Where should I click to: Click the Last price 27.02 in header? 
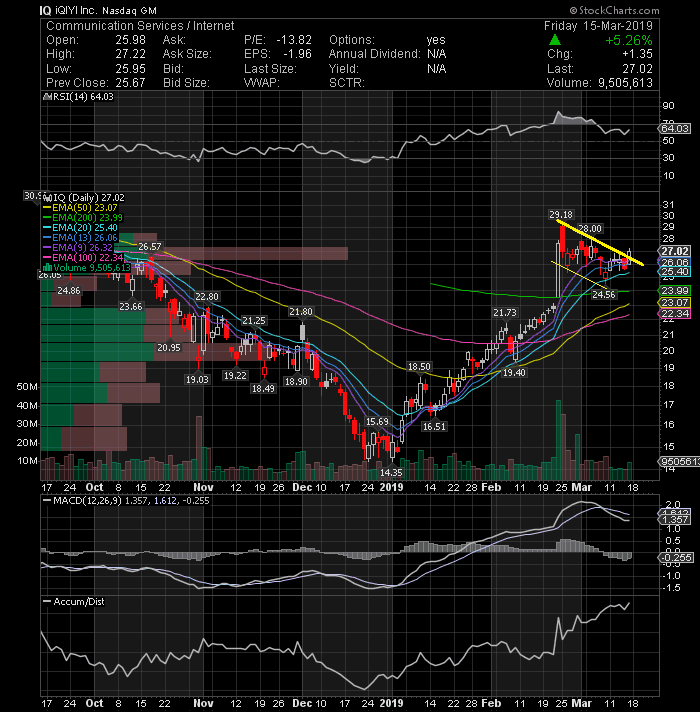(637, 69)
